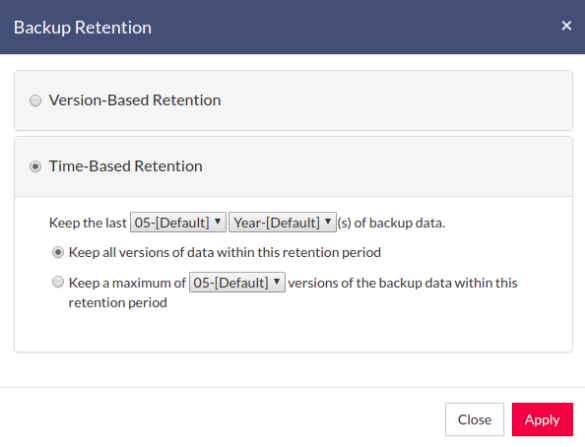Viewport: 585px width, 447px height.
Task: Click the arrow on the maximum versions combo box
Action: tap(277, 282)
